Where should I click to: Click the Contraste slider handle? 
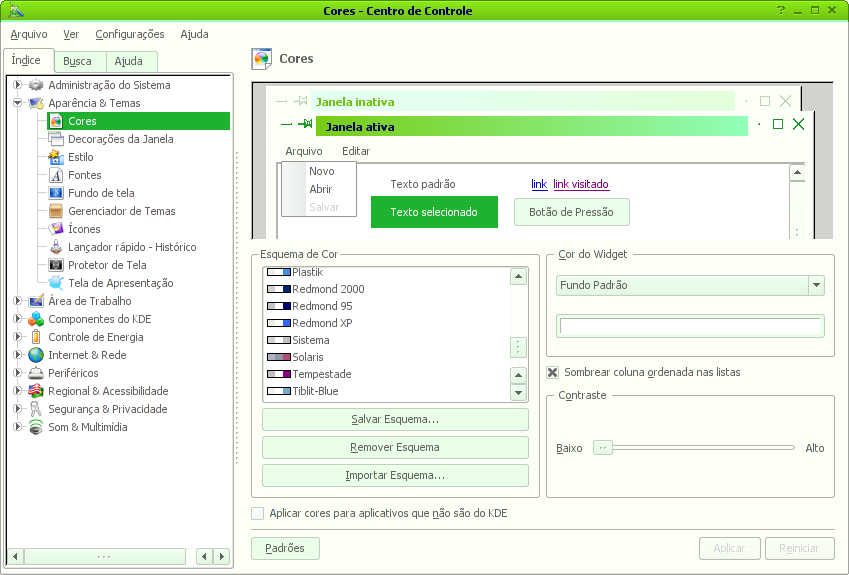pyautogui.click(x=603, y=448)
